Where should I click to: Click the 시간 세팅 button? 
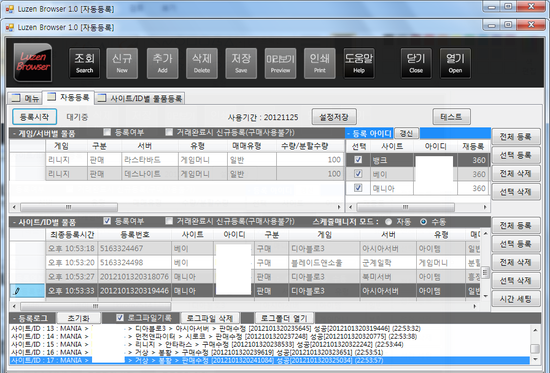(x=516, y=299)
